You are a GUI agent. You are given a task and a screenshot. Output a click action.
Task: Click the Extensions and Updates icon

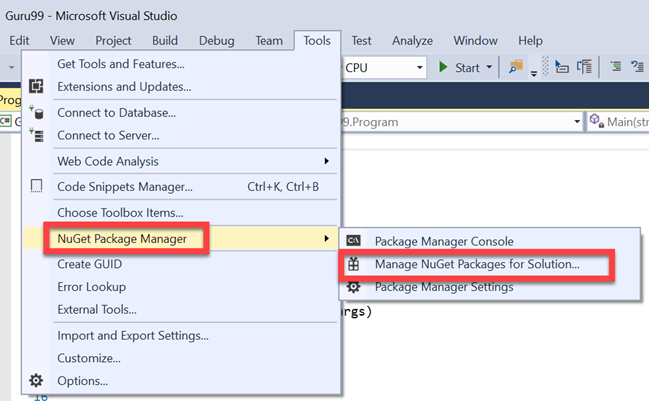tap(37, 87)
